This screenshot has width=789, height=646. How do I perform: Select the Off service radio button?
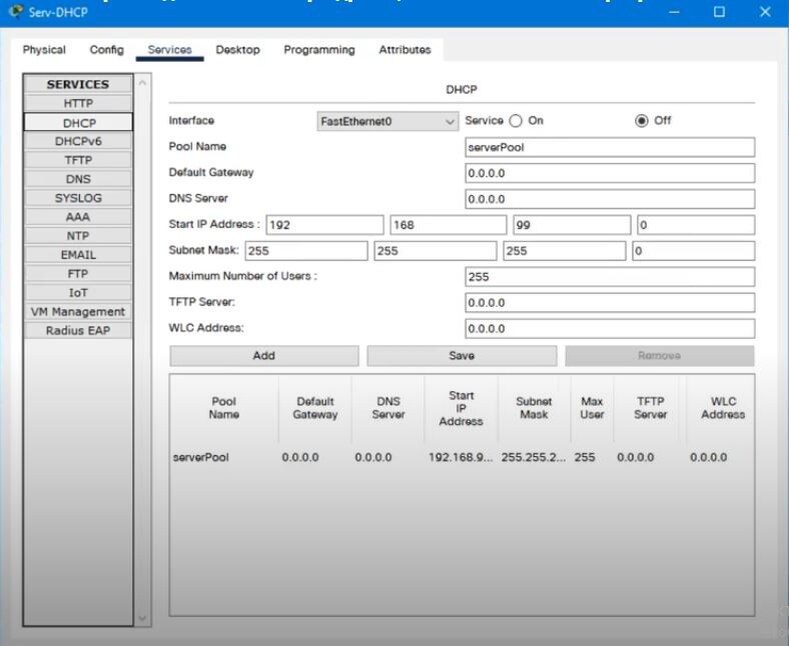pyautogui.click(x=641, y=121)
